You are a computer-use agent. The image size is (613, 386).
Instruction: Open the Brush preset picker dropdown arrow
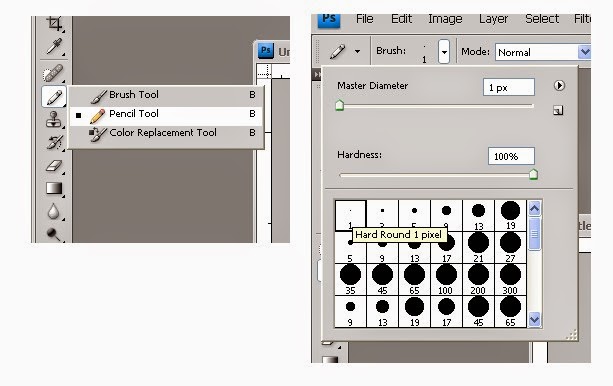point(444,52)
